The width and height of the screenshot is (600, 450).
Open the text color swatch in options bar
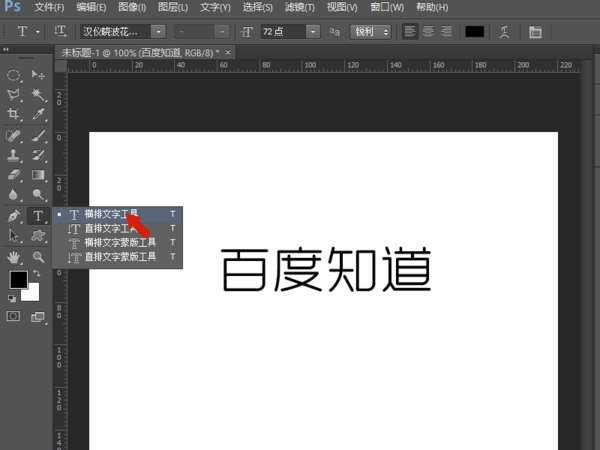tap(474, 32)
